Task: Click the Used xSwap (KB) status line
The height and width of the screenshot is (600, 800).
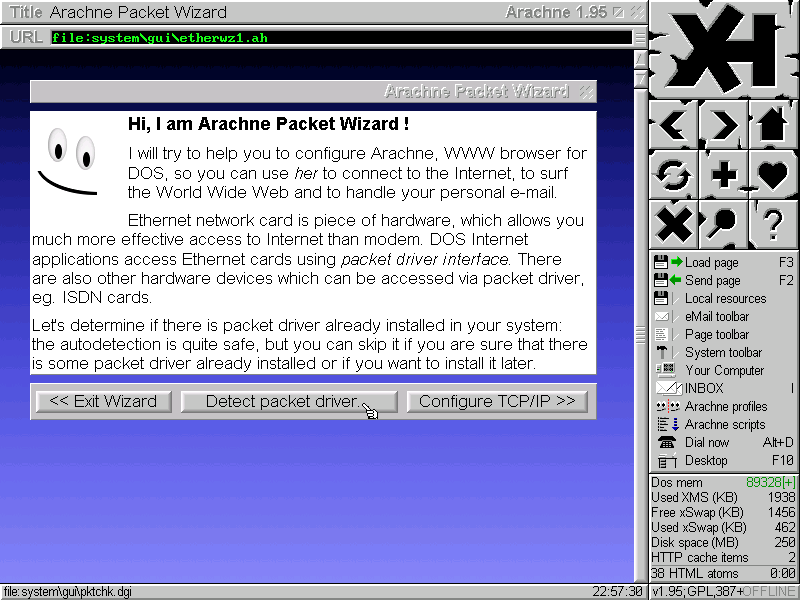Action: [723, 527]
